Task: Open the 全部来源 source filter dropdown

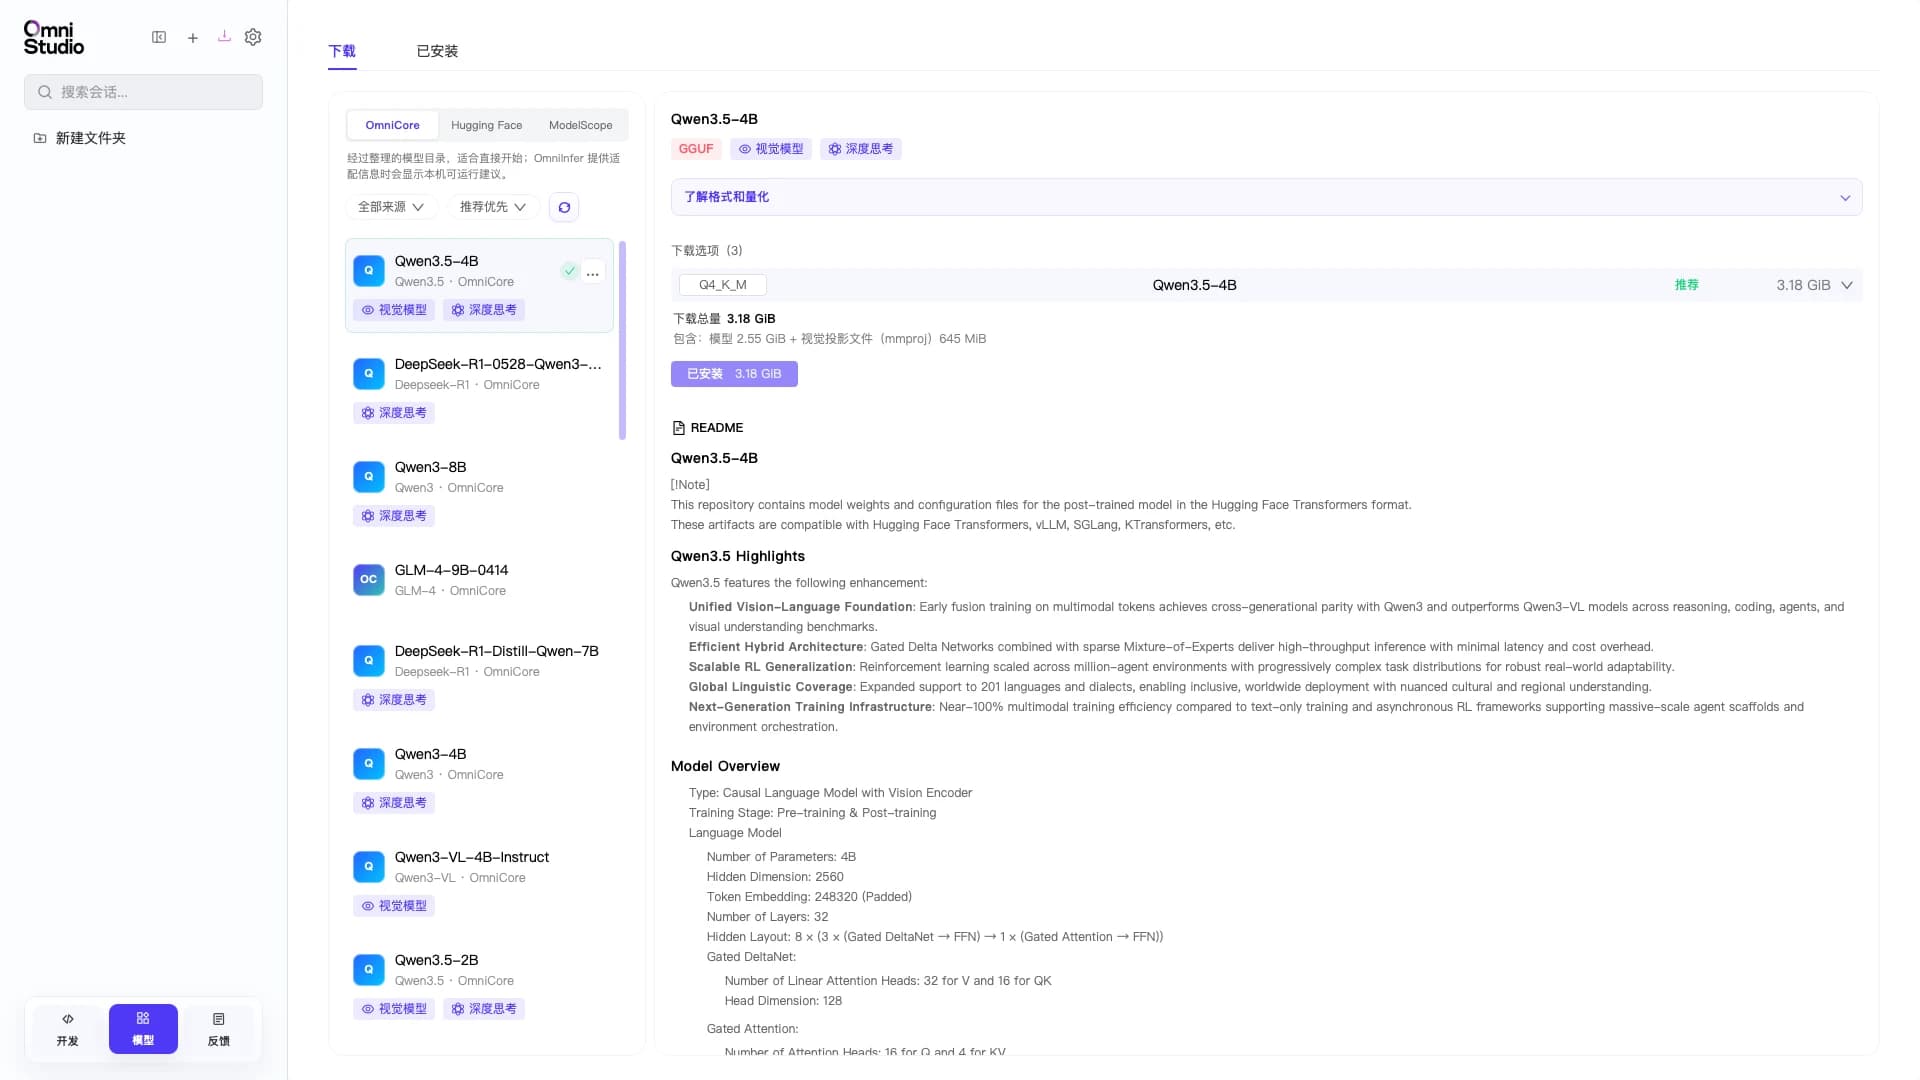Action: point(391,207)
